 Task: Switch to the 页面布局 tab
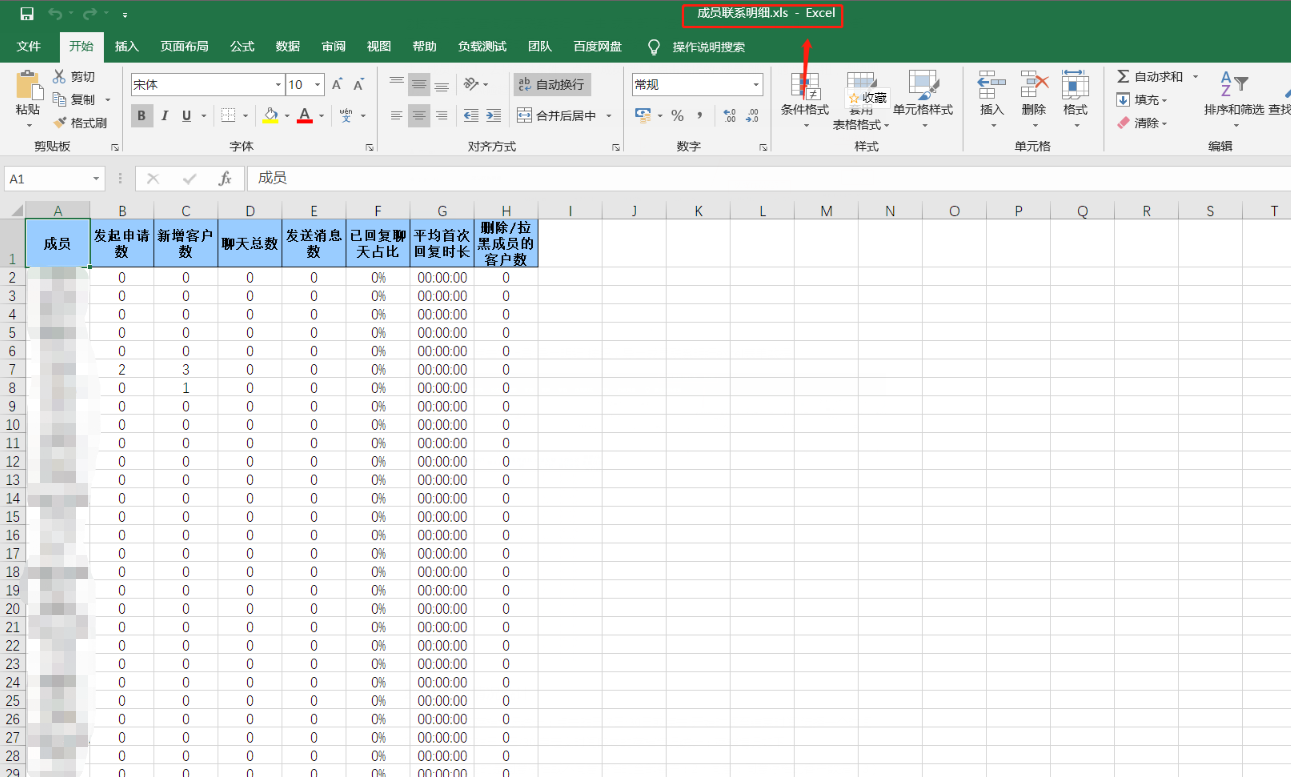[184, 46]
